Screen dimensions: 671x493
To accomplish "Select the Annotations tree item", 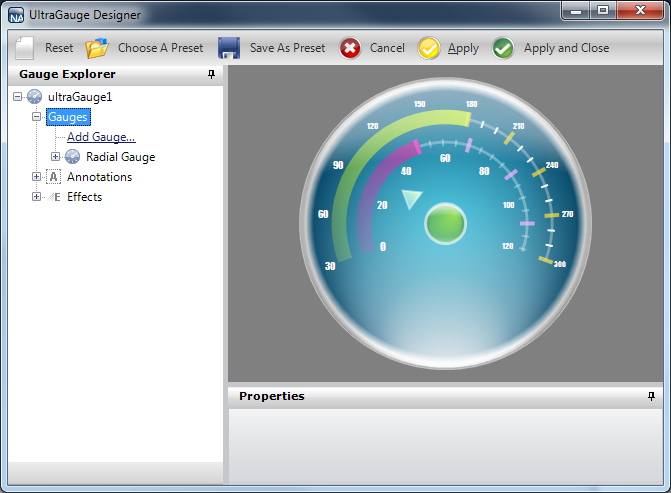I will click(100, 177).
